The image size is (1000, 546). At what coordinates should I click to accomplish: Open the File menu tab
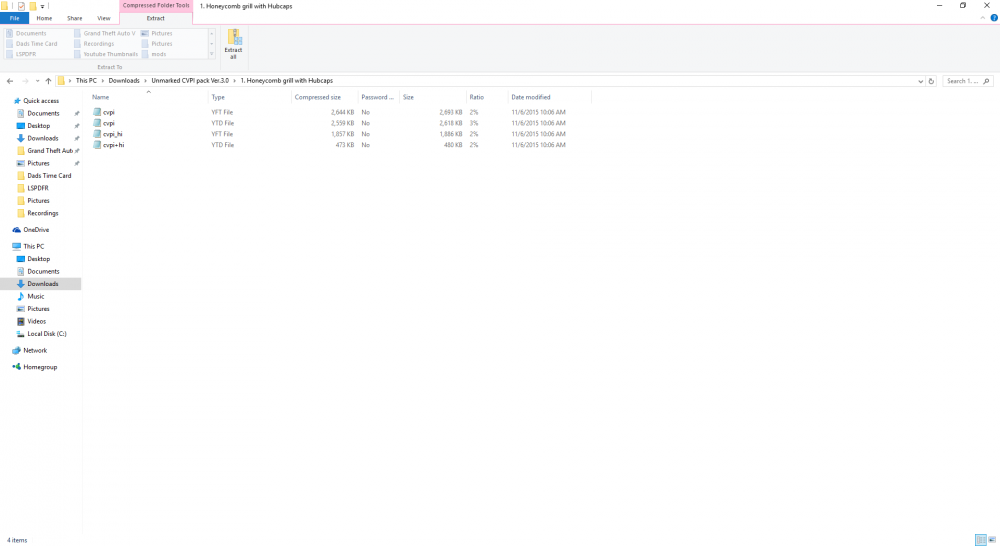[x=14, y=18]
